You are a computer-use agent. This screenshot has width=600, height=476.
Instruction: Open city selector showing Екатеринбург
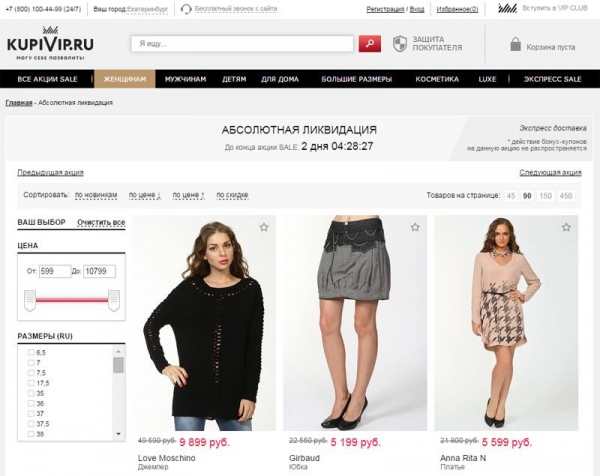(147, 9)
